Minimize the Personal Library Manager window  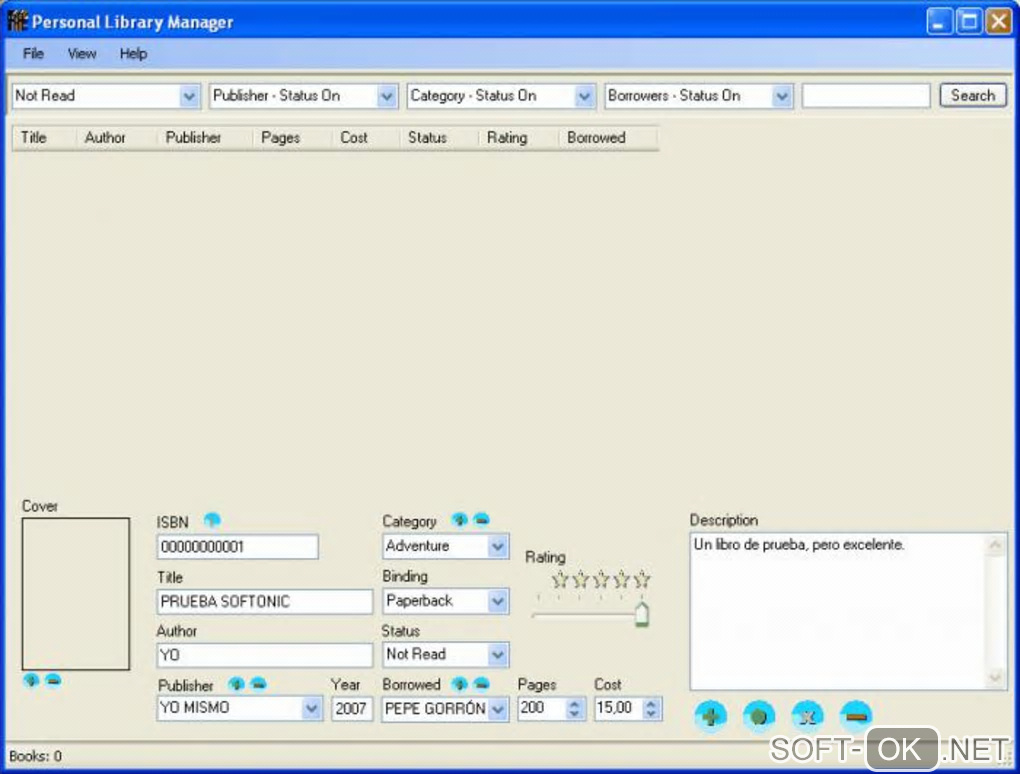pos(939,21)
